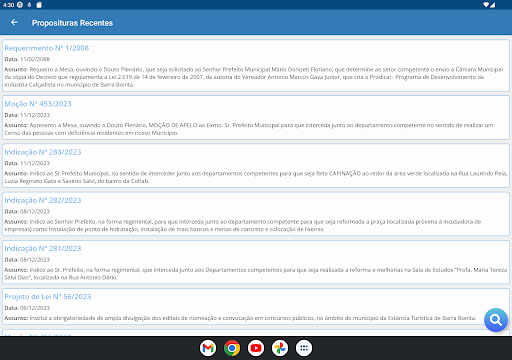Select Moção 453 date 11/12/2023
The image size is (512, 360).
pyautogui.click(x=35, y=115)
